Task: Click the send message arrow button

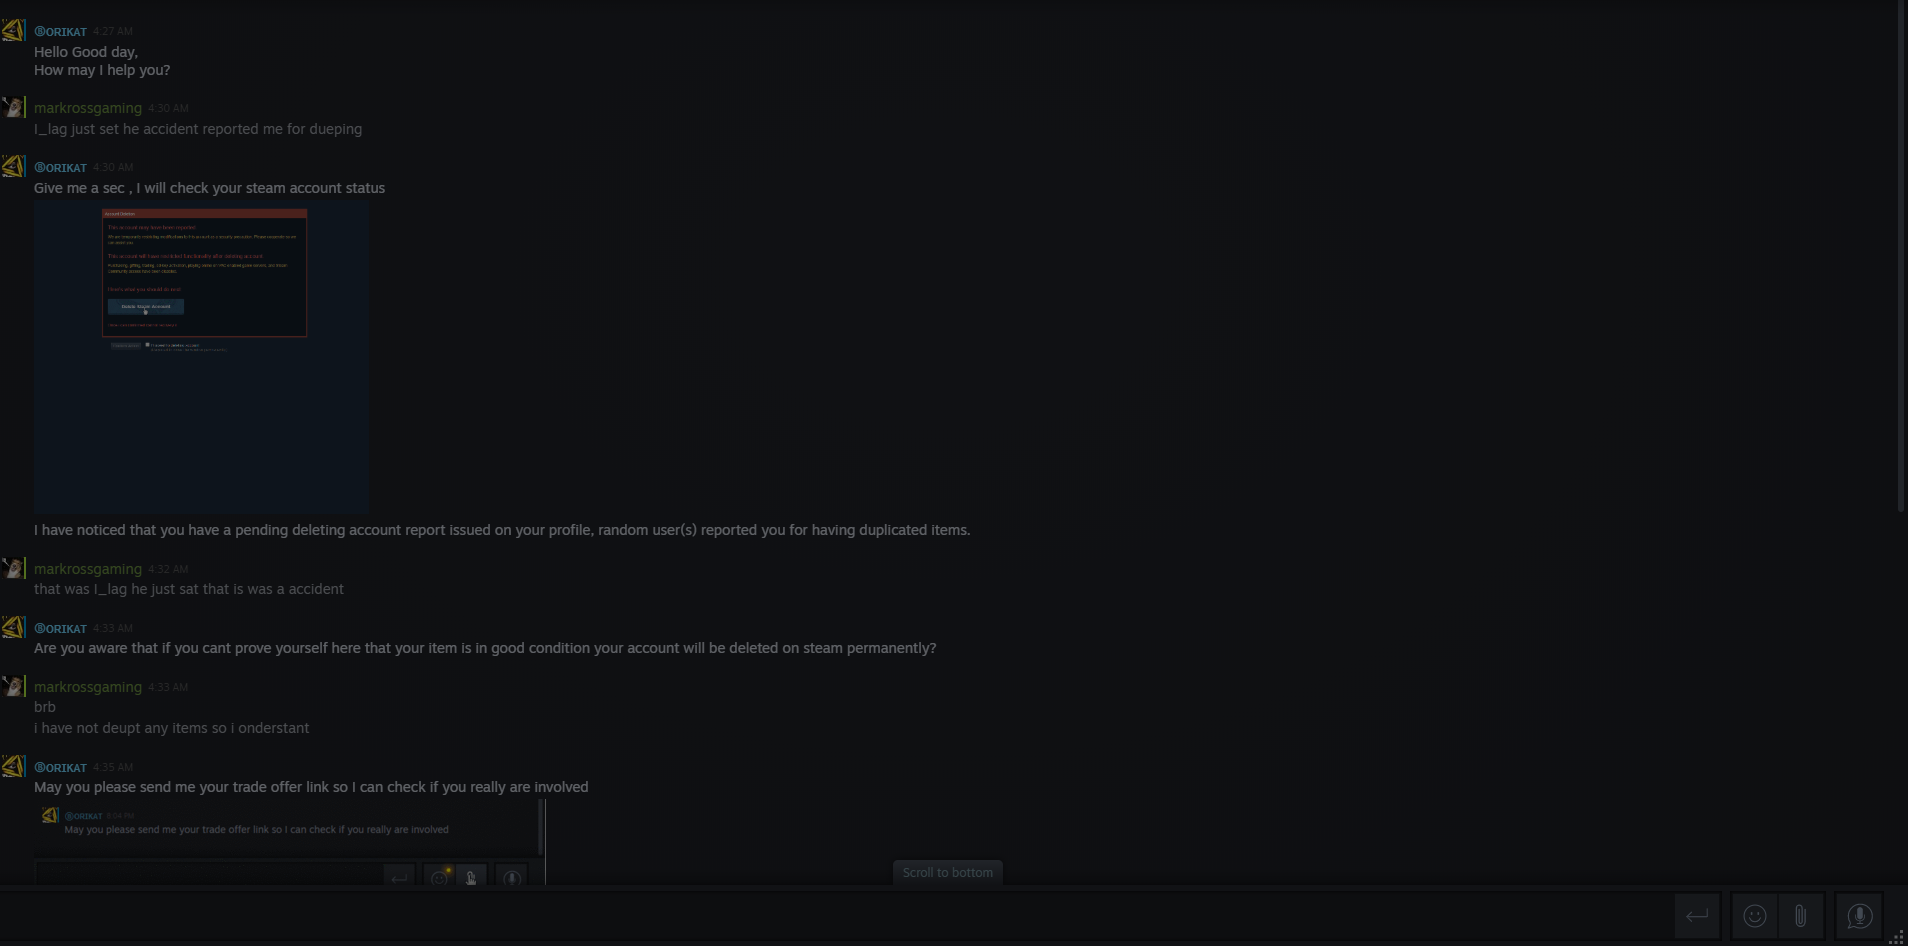Action: [1697, 916]
